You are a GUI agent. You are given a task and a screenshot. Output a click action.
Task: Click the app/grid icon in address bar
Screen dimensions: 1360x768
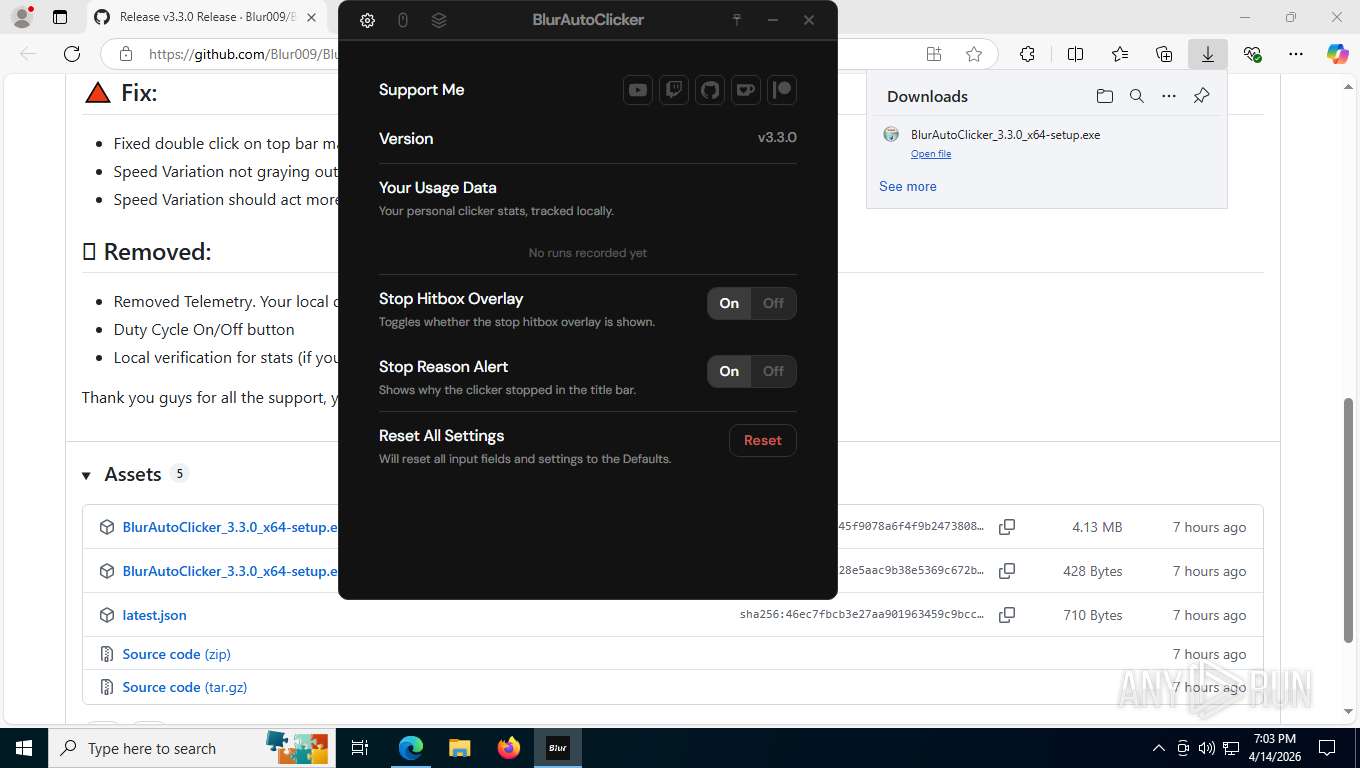pos(934,54)
